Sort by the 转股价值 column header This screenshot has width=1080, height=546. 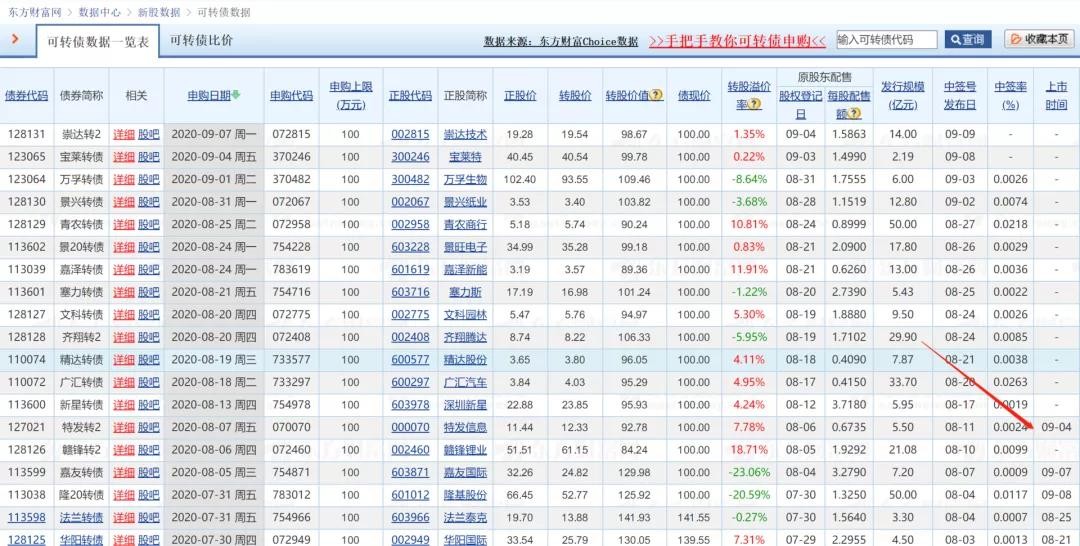tap(627, 96)
